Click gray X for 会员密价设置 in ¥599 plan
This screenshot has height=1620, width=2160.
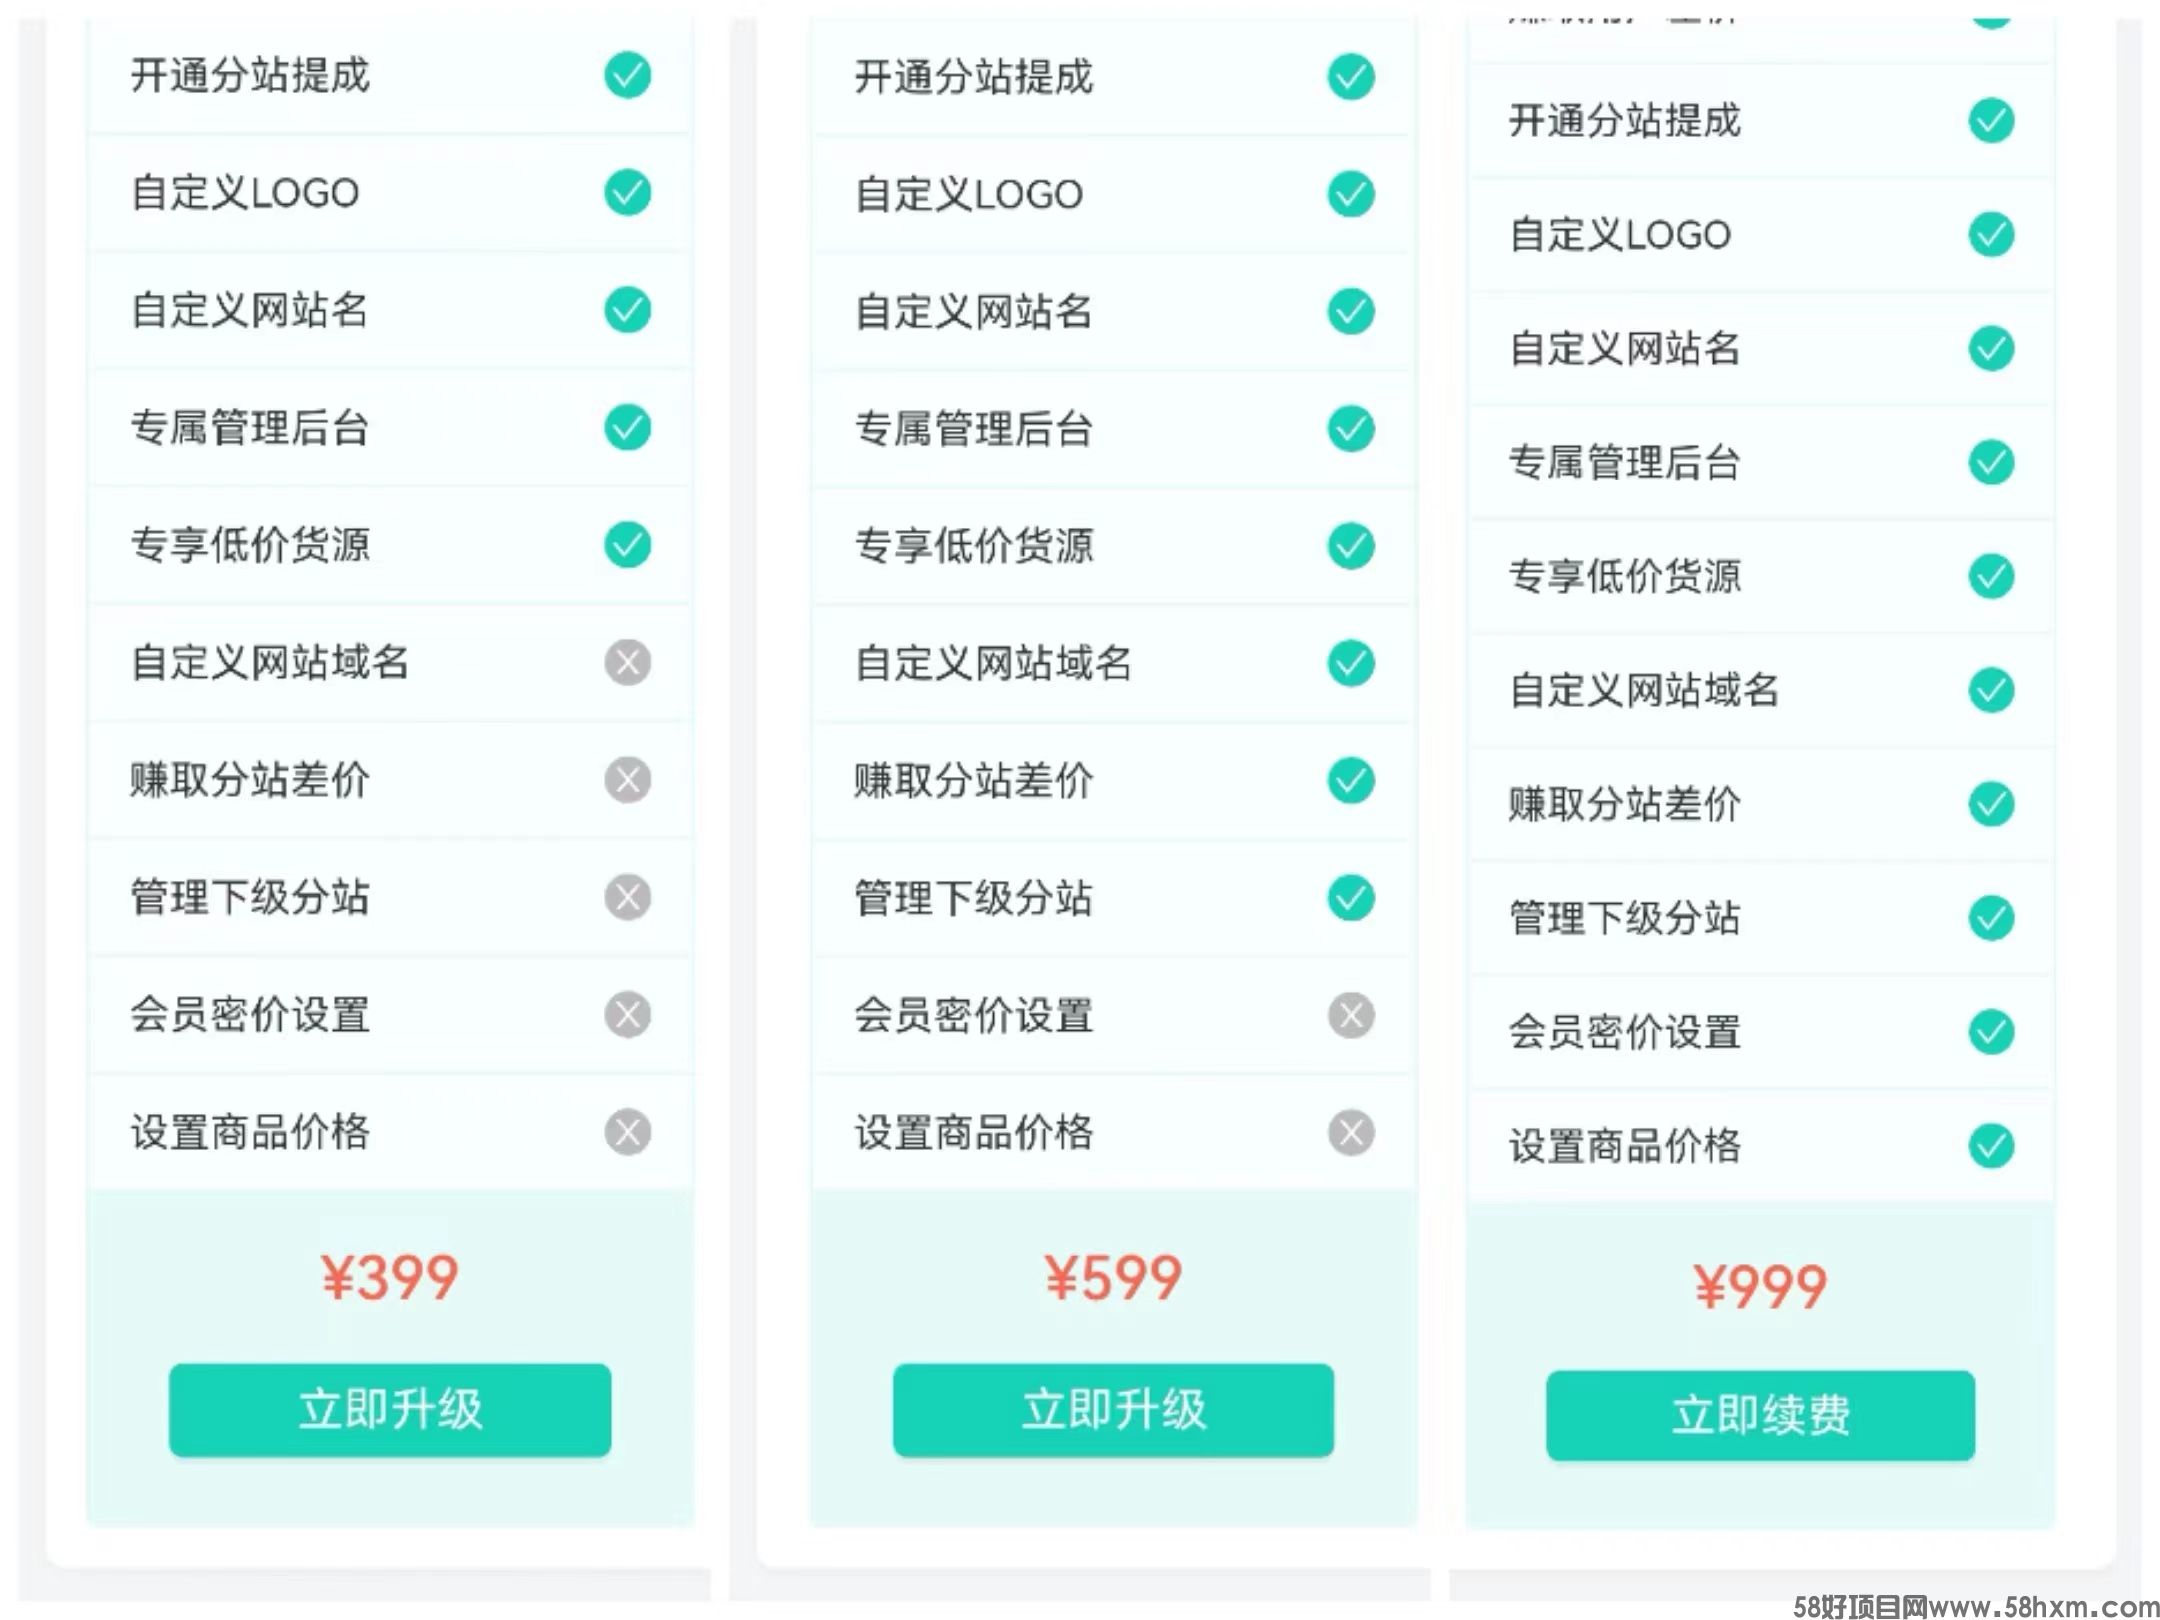point(1351,1015)
